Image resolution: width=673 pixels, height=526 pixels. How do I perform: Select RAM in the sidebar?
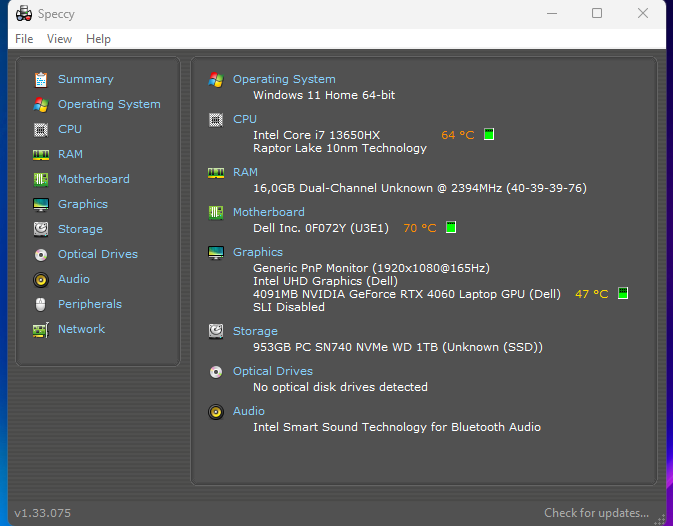[70, 154]
